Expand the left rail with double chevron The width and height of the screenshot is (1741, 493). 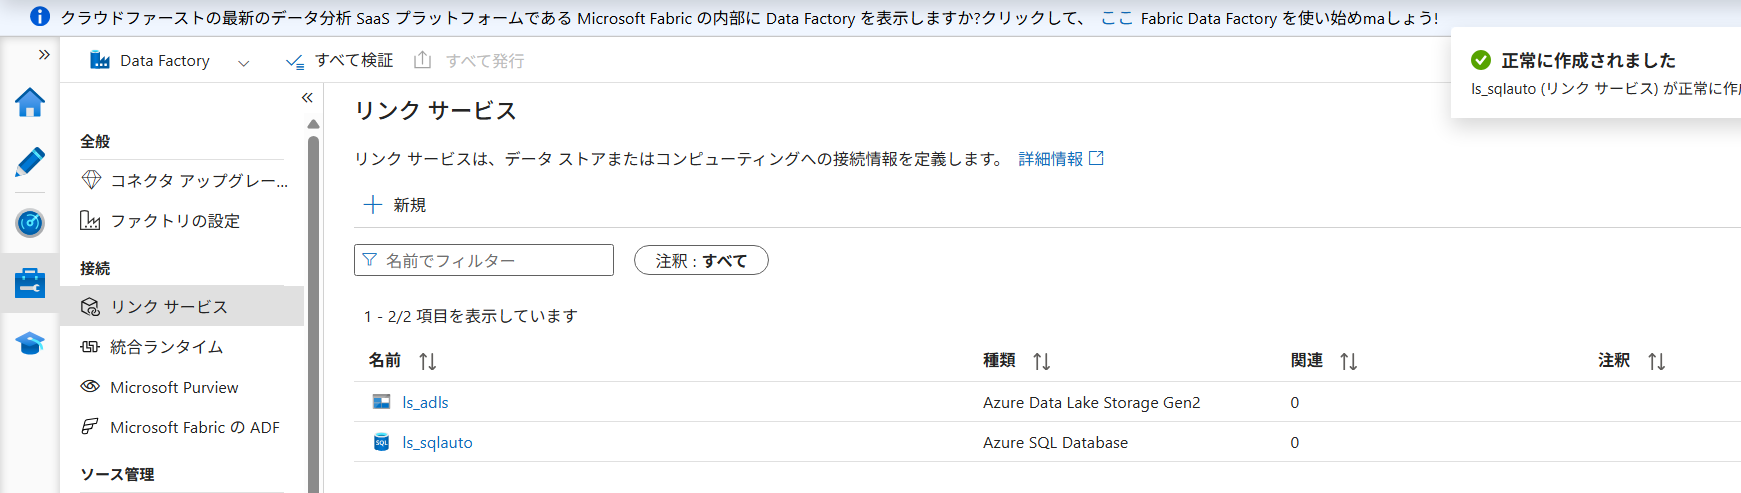point(44,55)
